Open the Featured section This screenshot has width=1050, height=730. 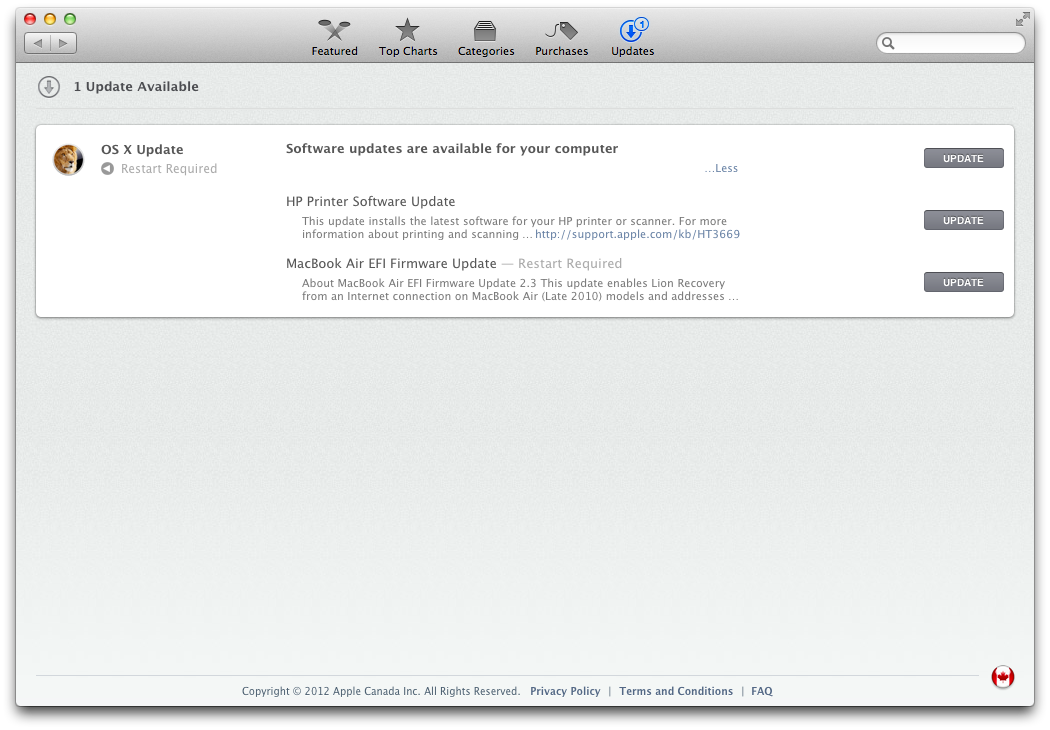(x=334, y=38)
